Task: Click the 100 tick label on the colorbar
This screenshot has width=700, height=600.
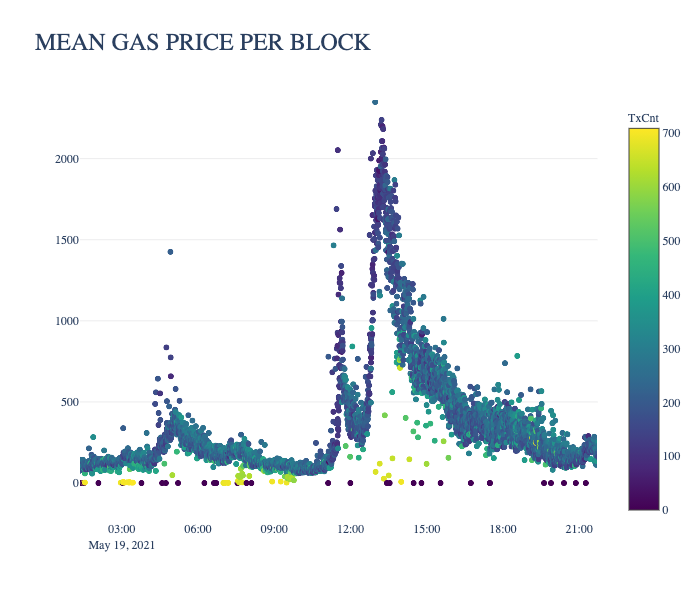Action: [x=671, y=456]
